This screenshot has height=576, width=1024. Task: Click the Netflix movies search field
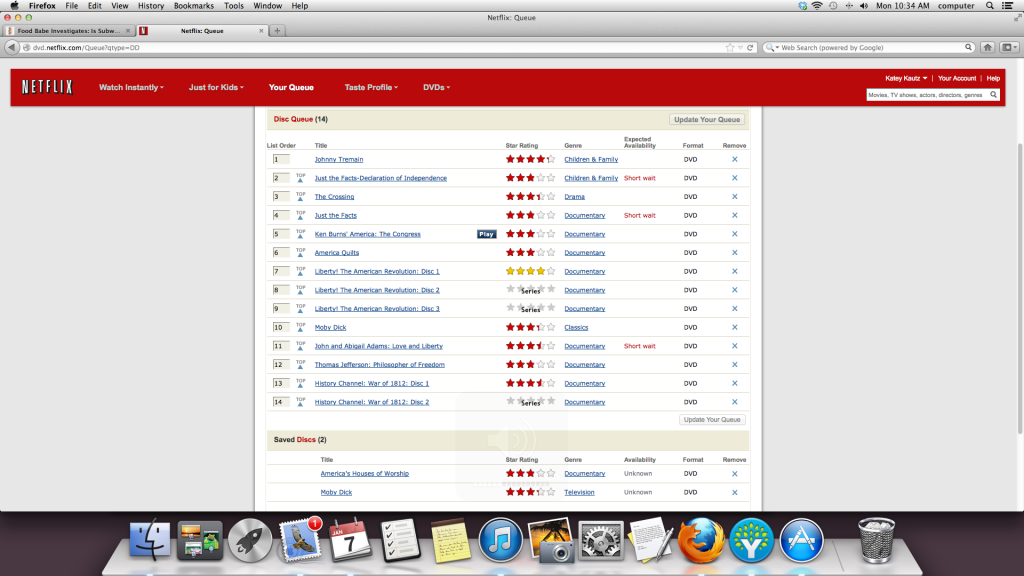point(927,95)
